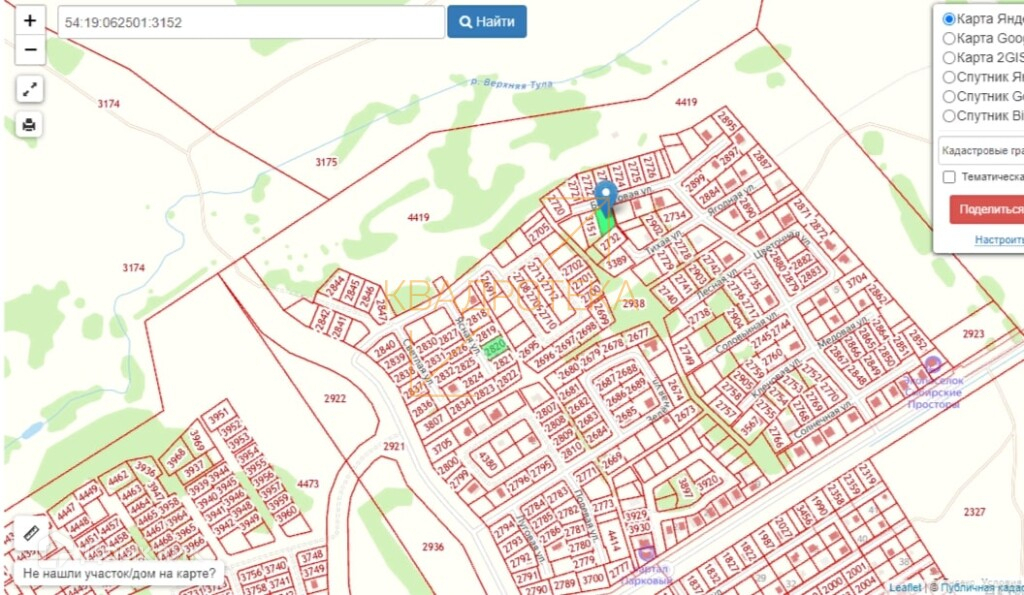Choose the Карта 2GIS base layer
Screen dimensions: 1024x595
pos(949,57)
